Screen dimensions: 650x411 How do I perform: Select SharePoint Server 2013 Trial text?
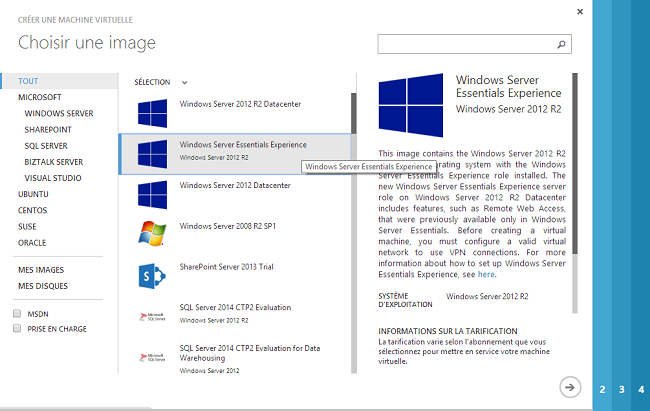(x=226, y=267)
